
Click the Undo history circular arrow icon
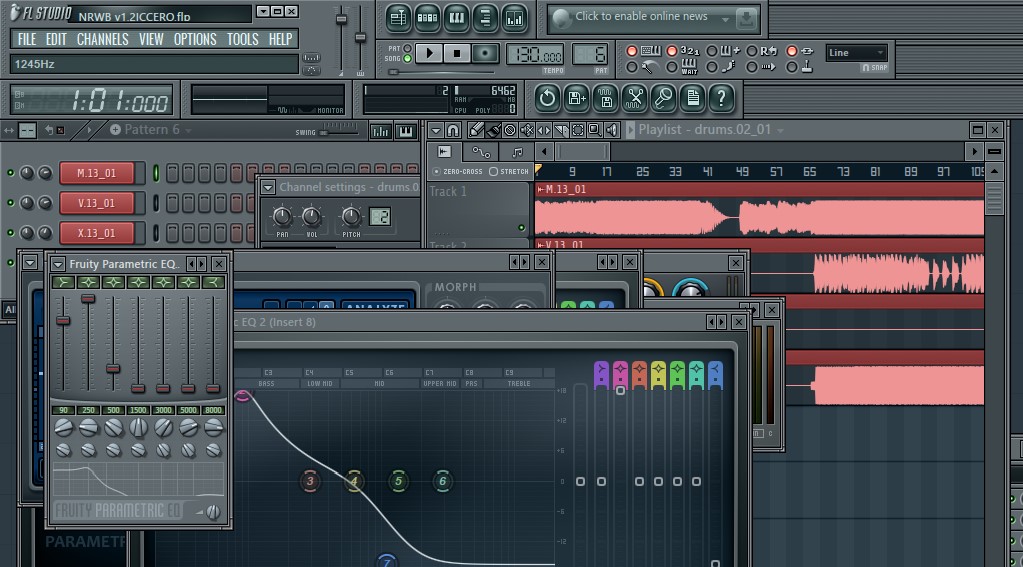[547, 98]
